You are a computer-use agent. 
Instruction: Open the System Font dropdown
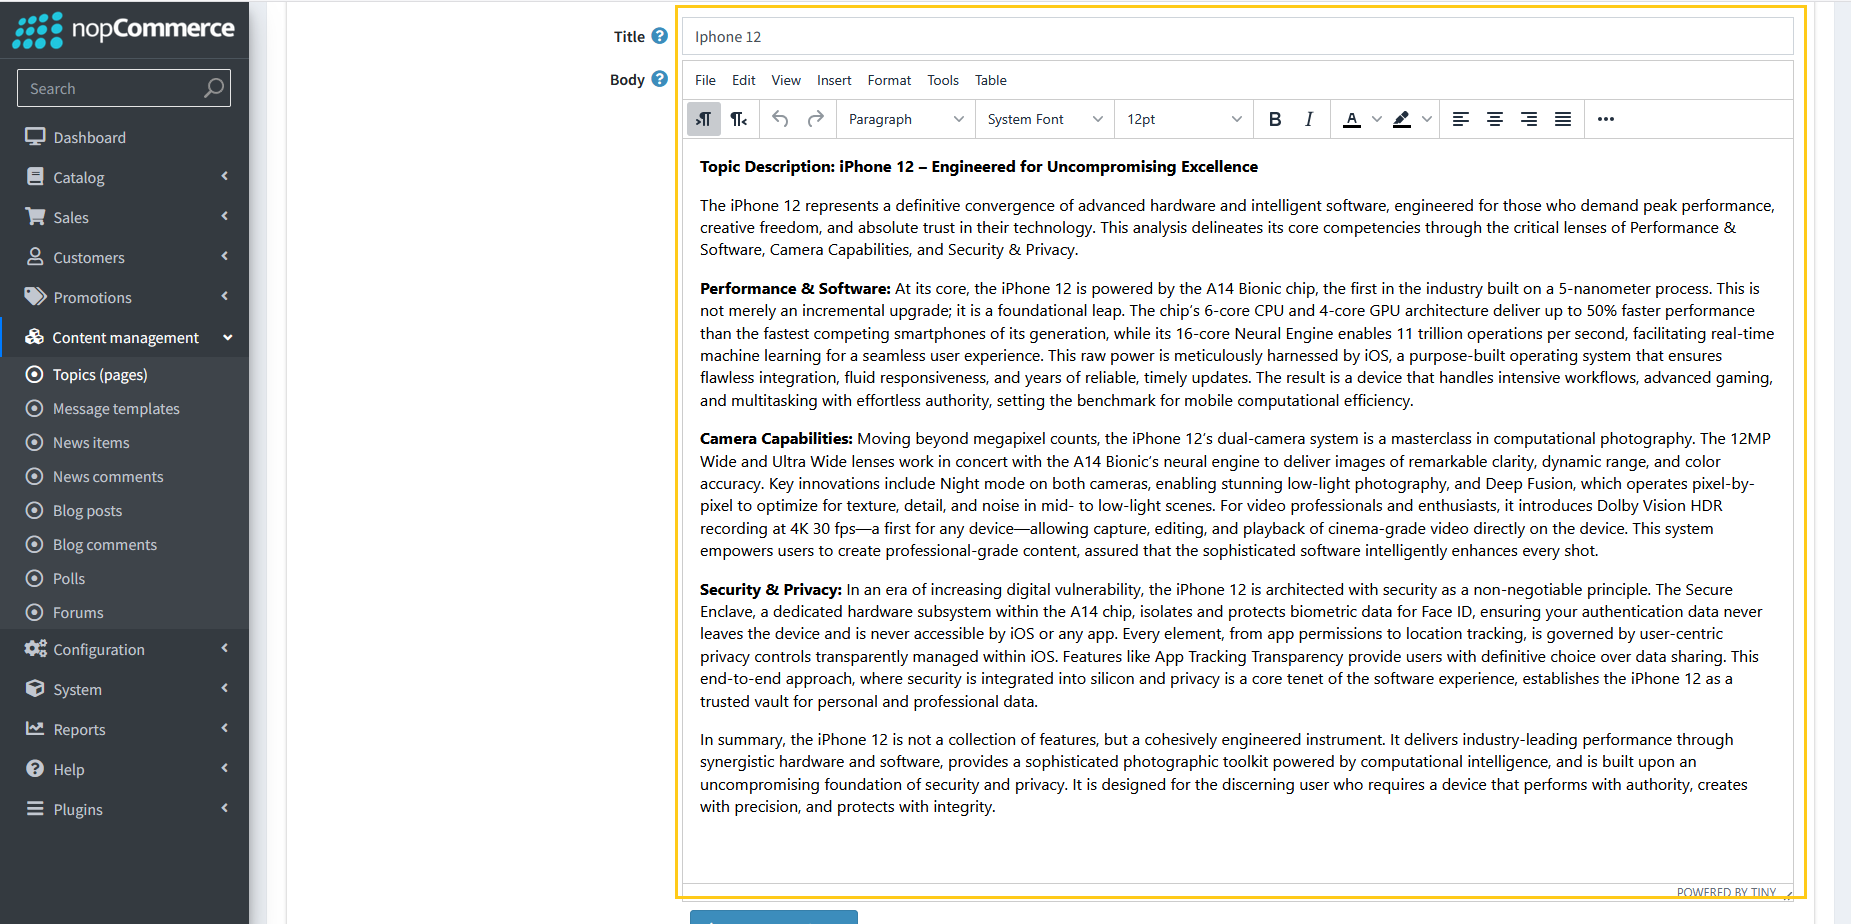pyautogui.click(x=1041, y=119)
